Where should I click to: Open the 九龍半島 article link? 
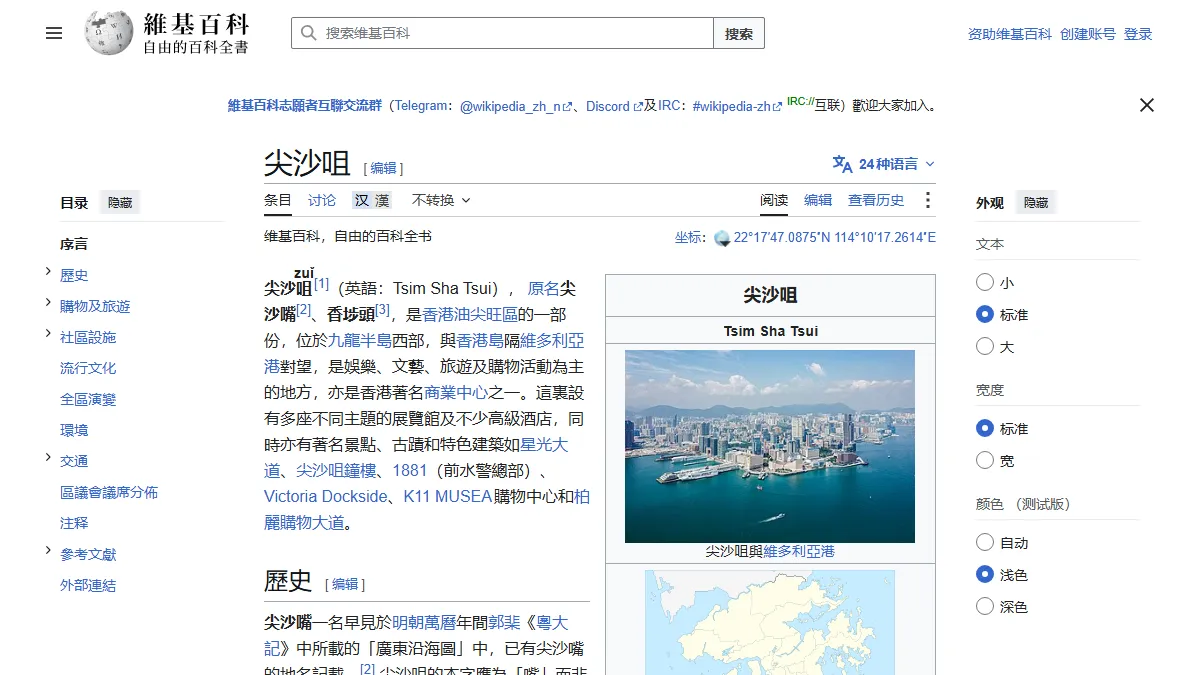[361, 340]
